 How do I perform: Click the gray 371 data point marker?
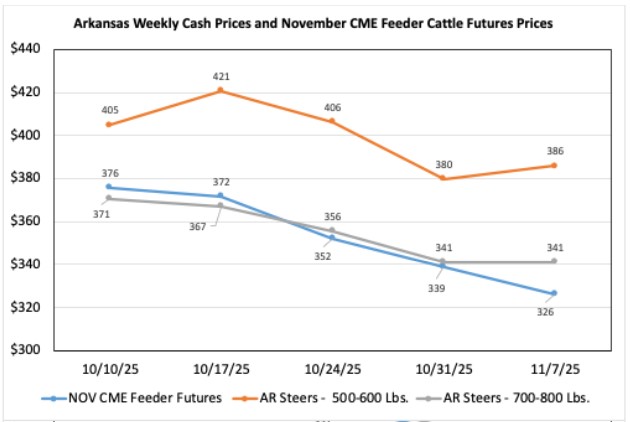pos(108,198)
